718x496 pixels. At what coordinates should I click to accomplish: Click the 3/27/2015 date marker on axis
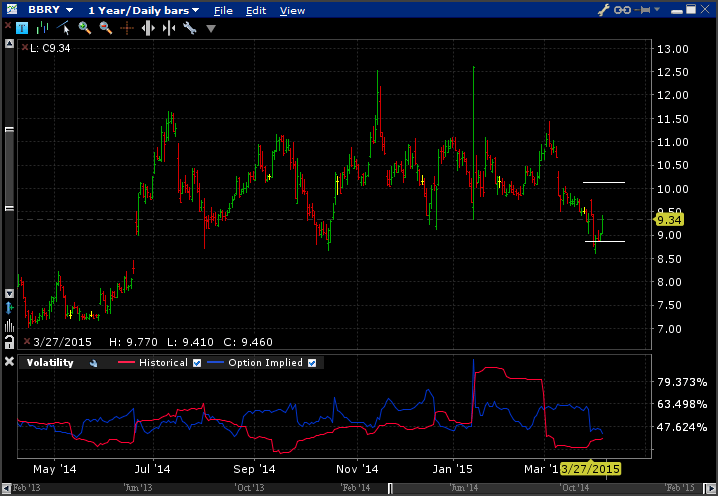click(590, 469)
